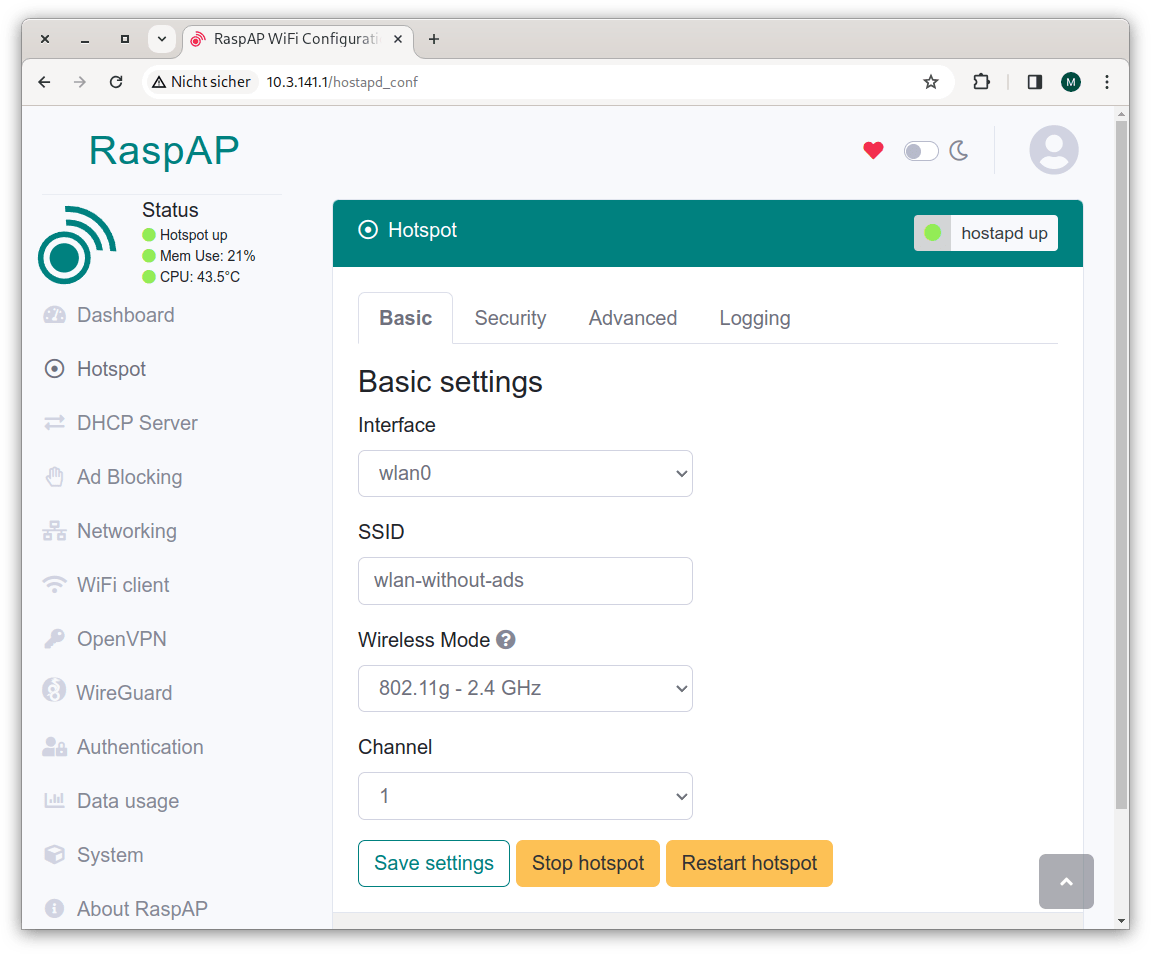This screenshot has height=954, width=1151.
Task: Click the SSID input field
Action: point(525,581)
